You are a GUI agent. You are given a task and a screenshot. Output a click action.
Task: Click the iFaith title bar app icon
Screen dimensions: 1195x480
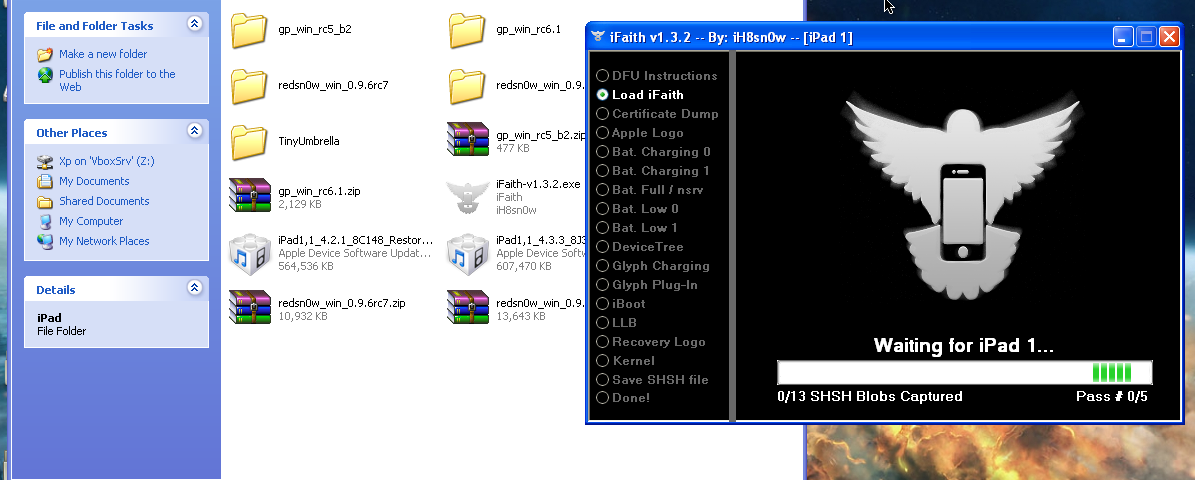598,37
